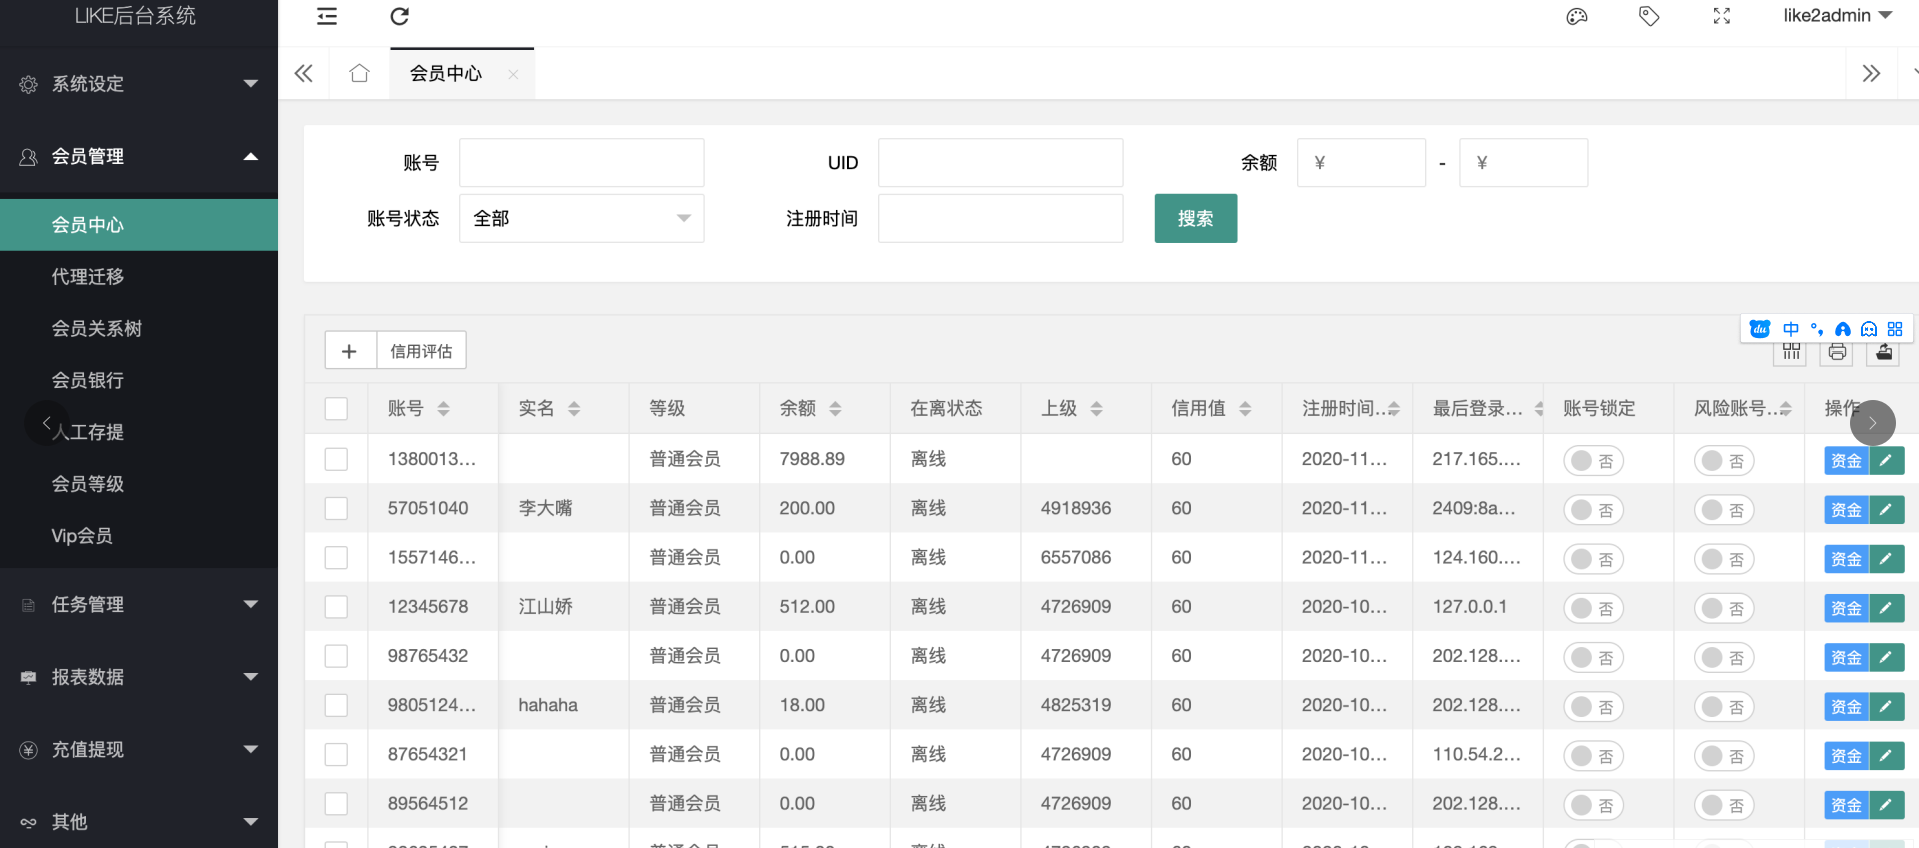Viewport: 1919px width, 848px height.
Task: Open the like2admin user dropdown
Action: [x=1837, y=16]
